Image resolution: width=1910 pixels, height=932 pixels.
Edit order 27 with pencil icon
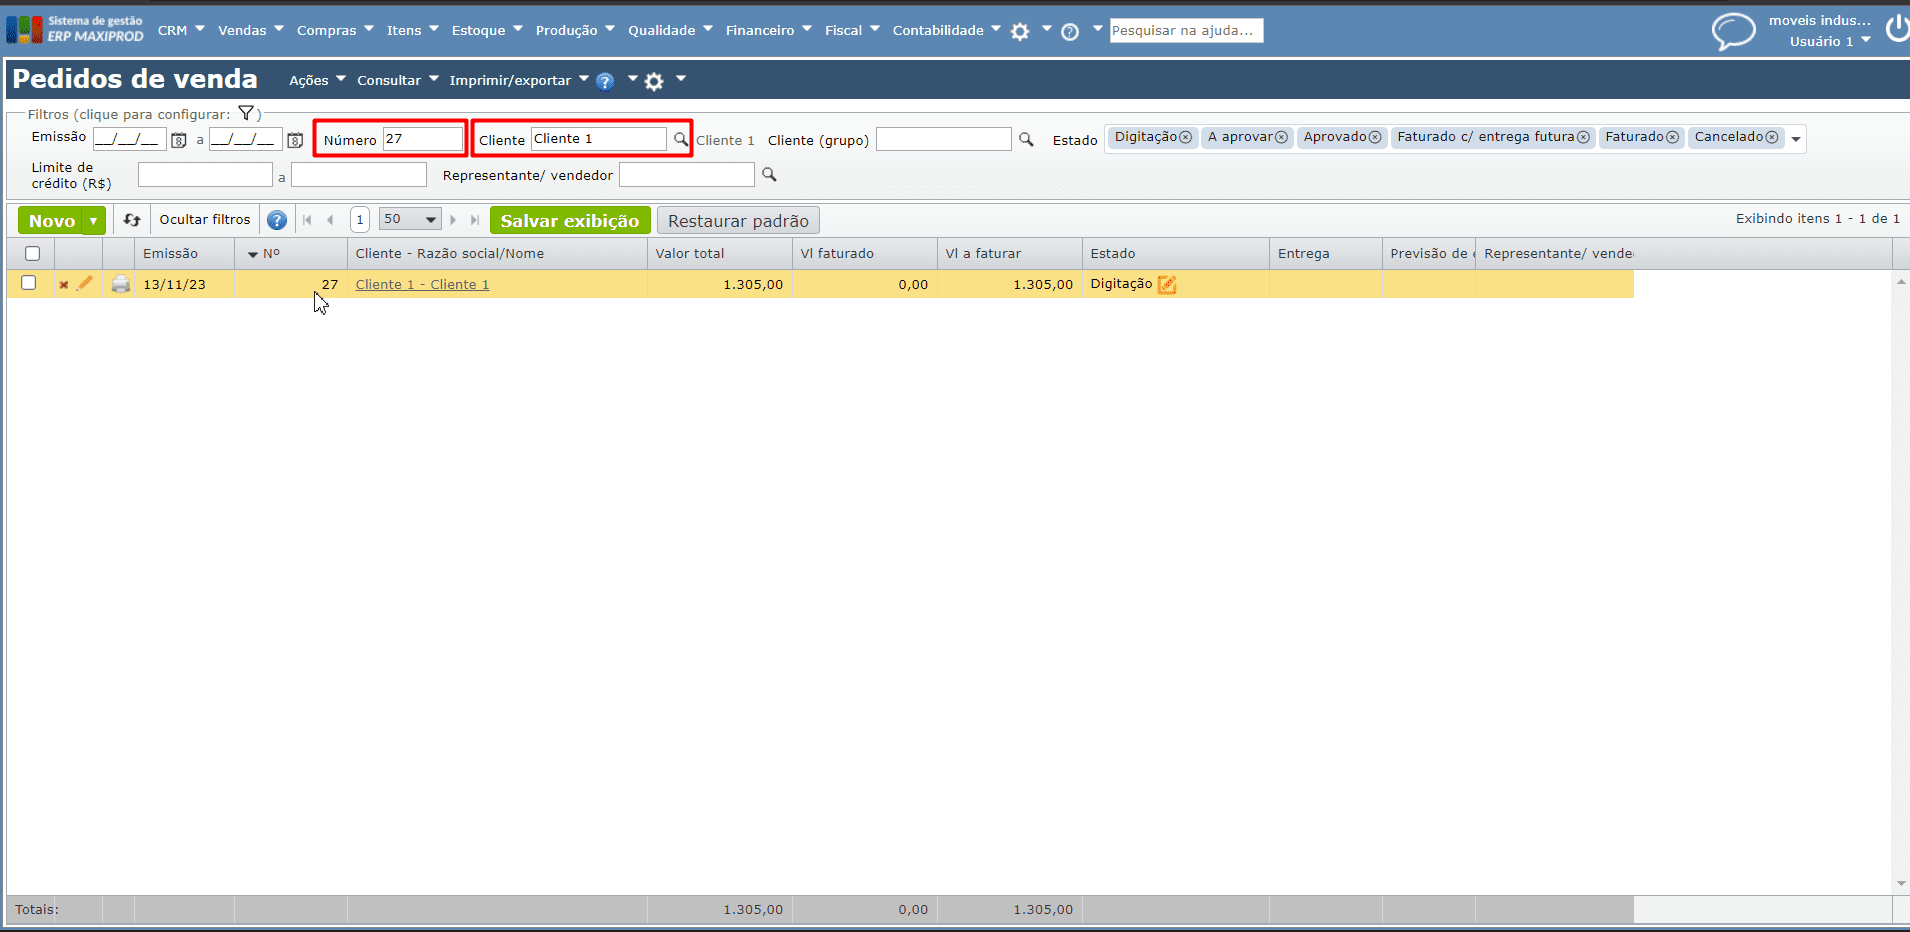[85, 284]
